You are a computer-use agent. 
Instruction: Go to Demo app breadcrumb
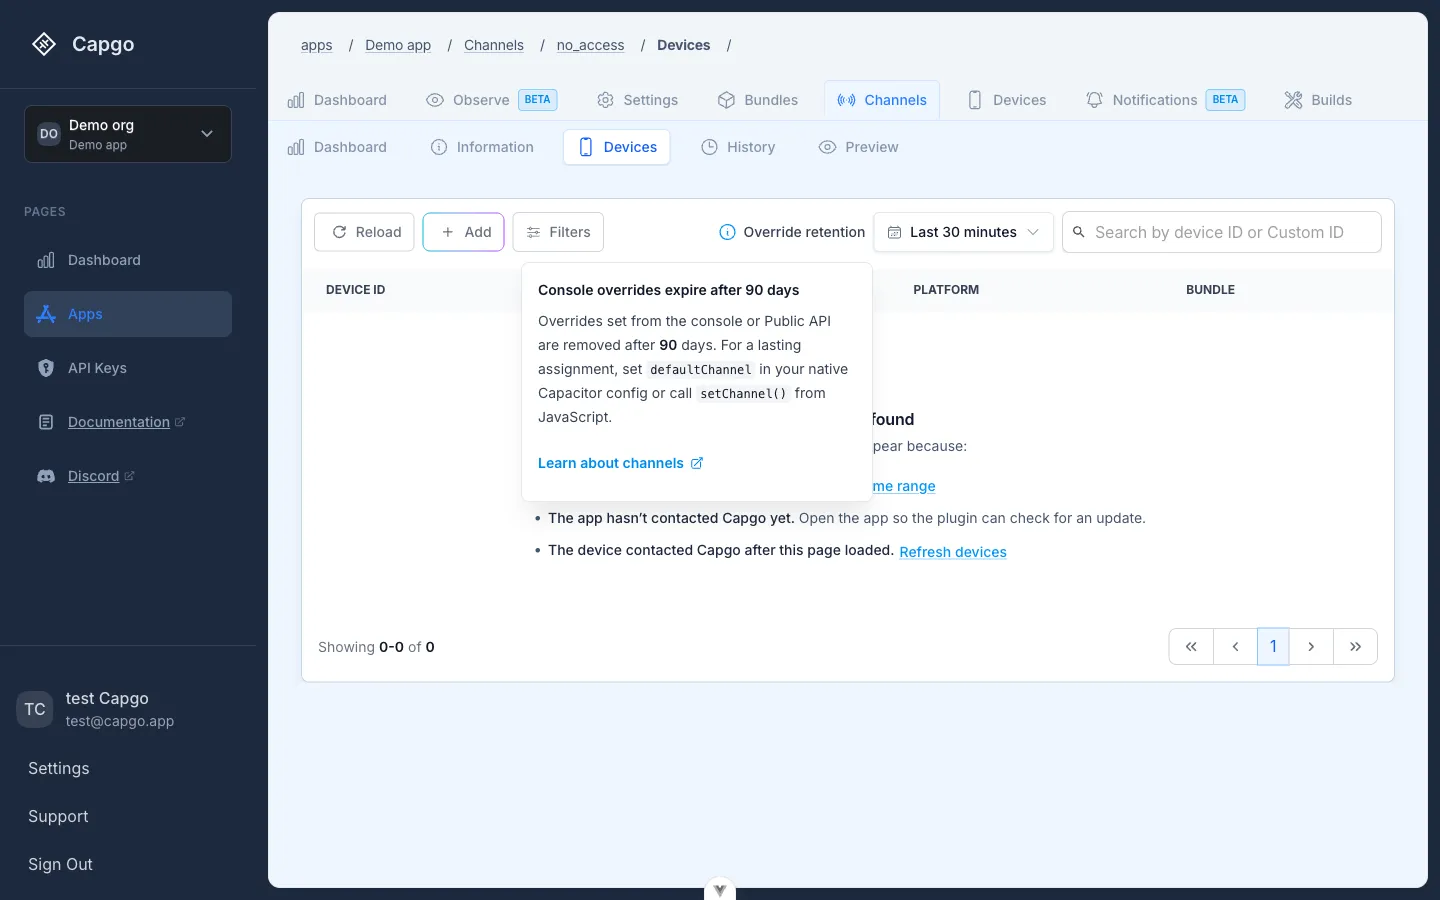pyautogui.click(x=398, y=45)
